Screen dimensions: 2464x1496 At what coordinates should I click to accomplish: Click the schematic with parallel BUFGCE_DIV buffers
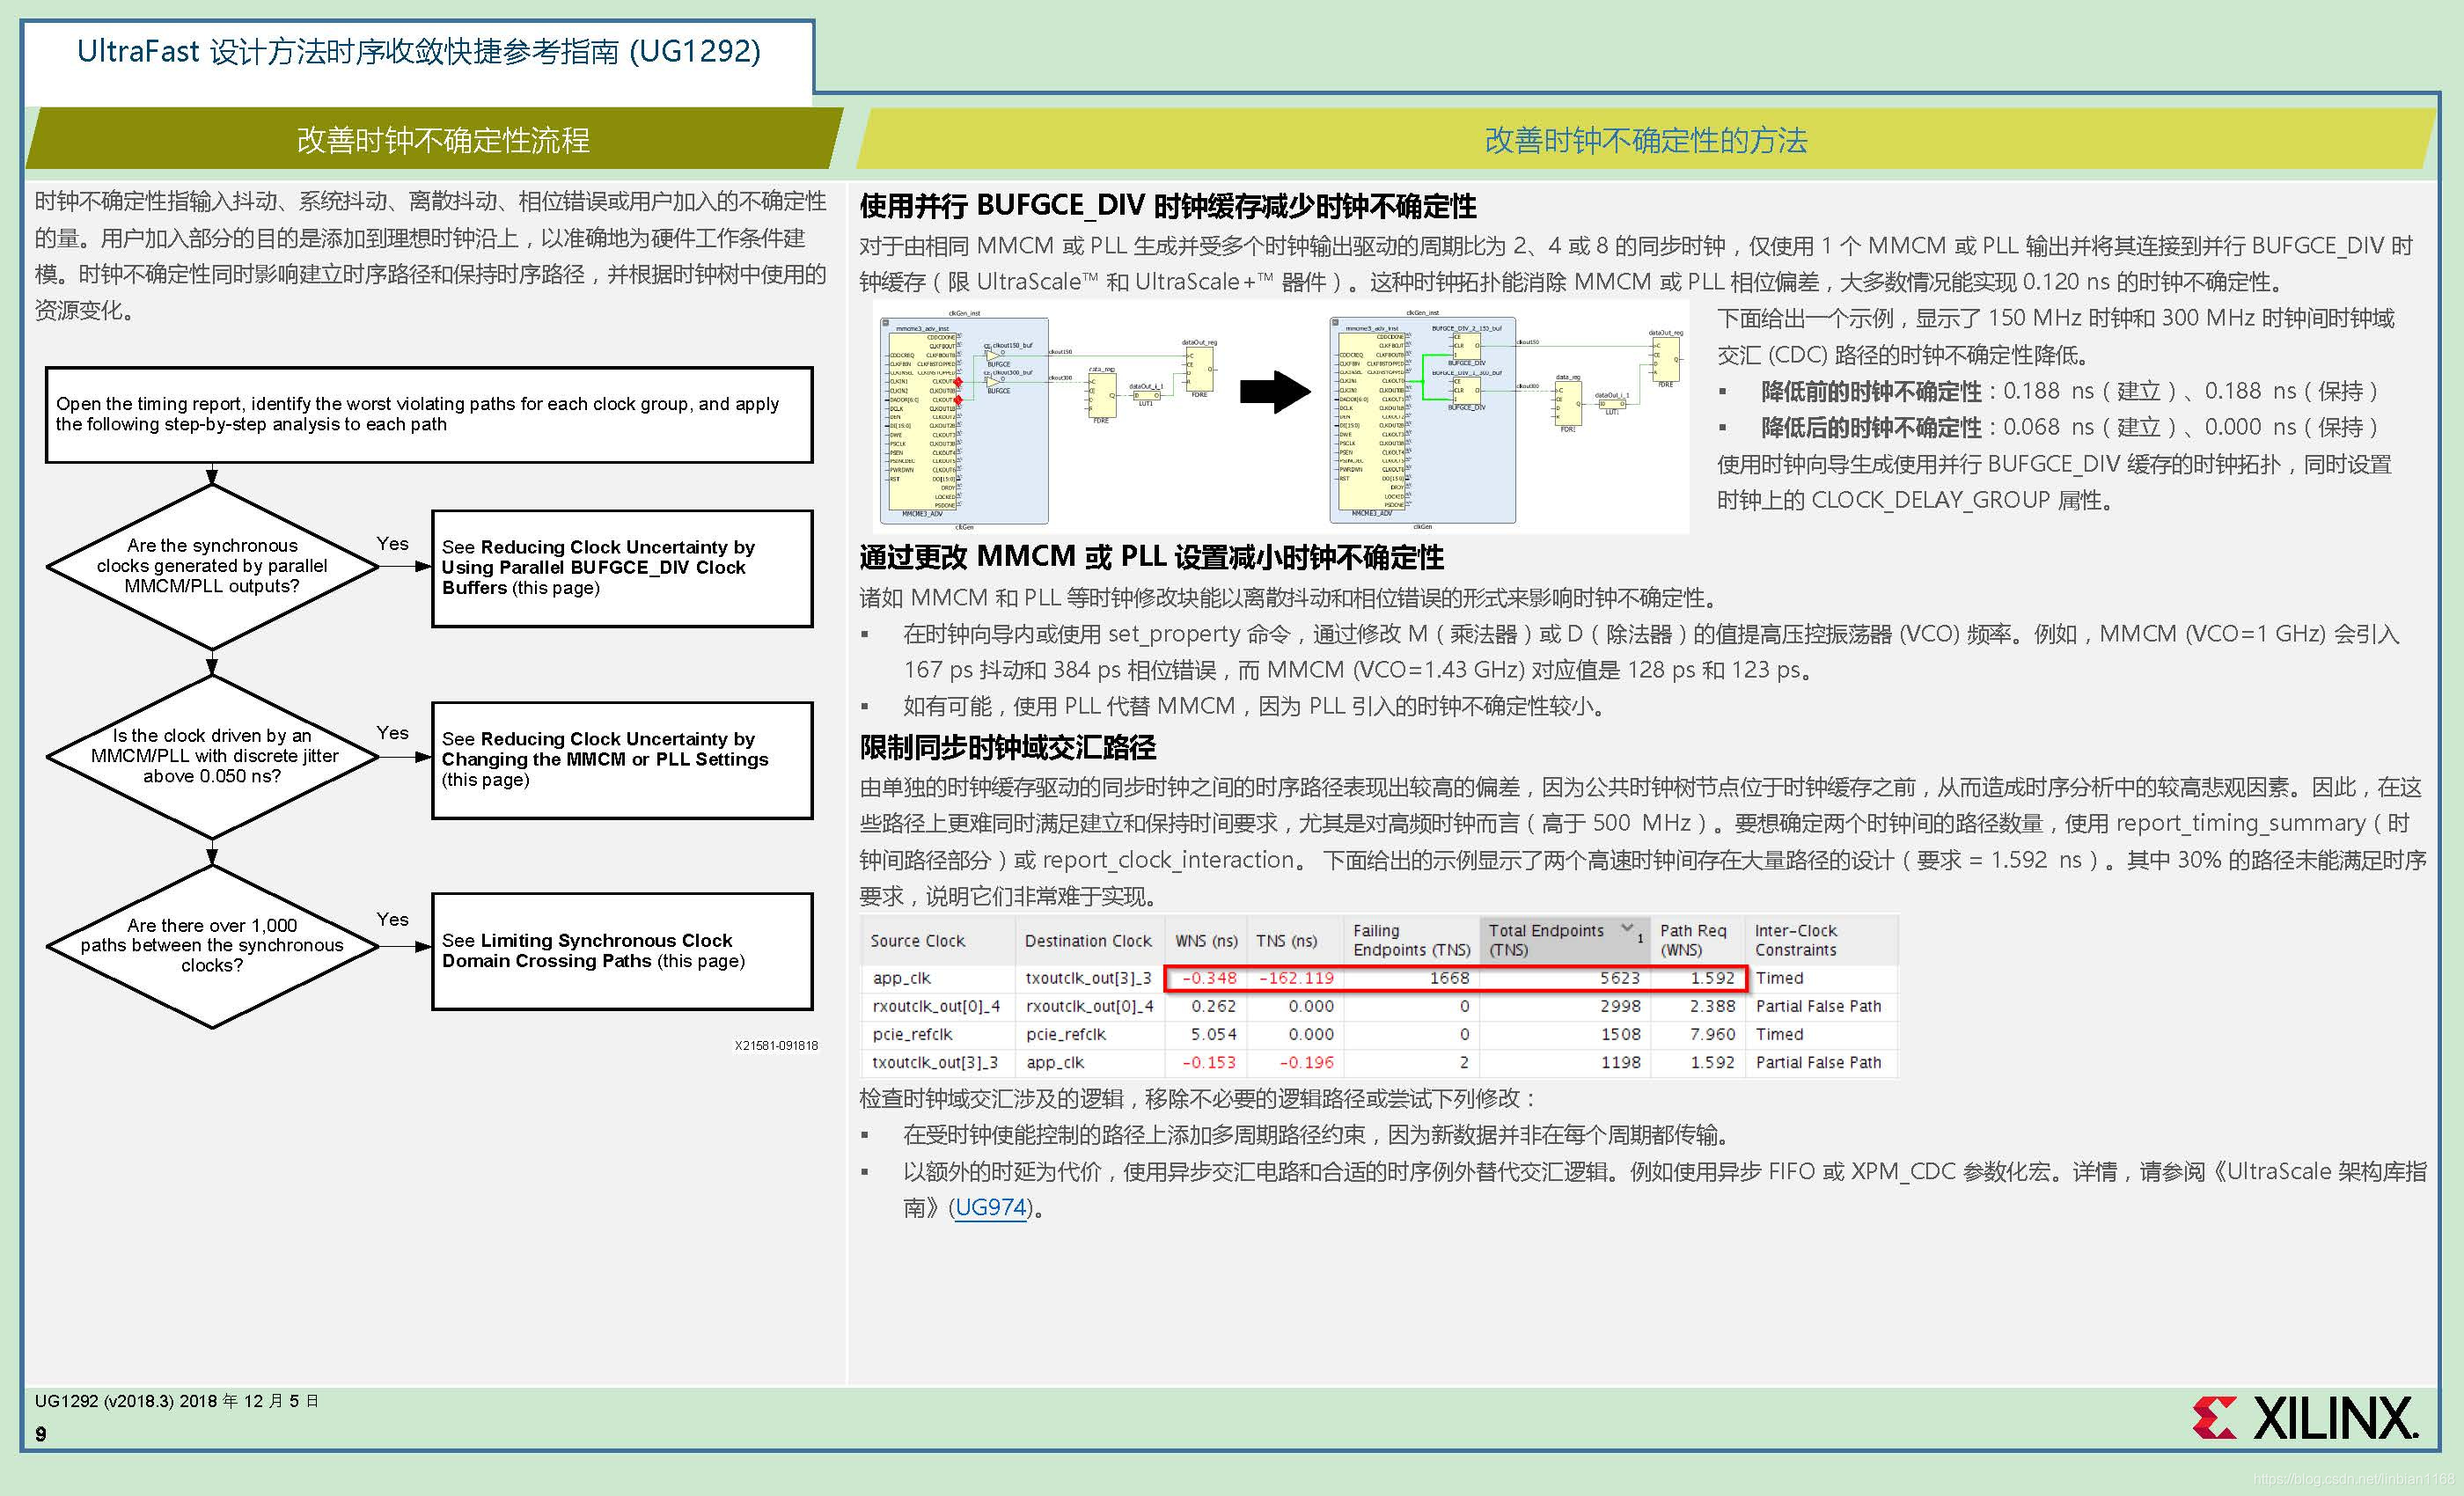point(1508,419)
